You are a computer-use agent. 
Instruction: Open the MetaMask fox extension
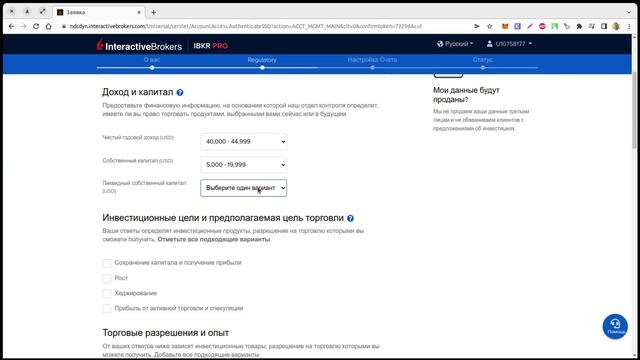pos(505,26)
